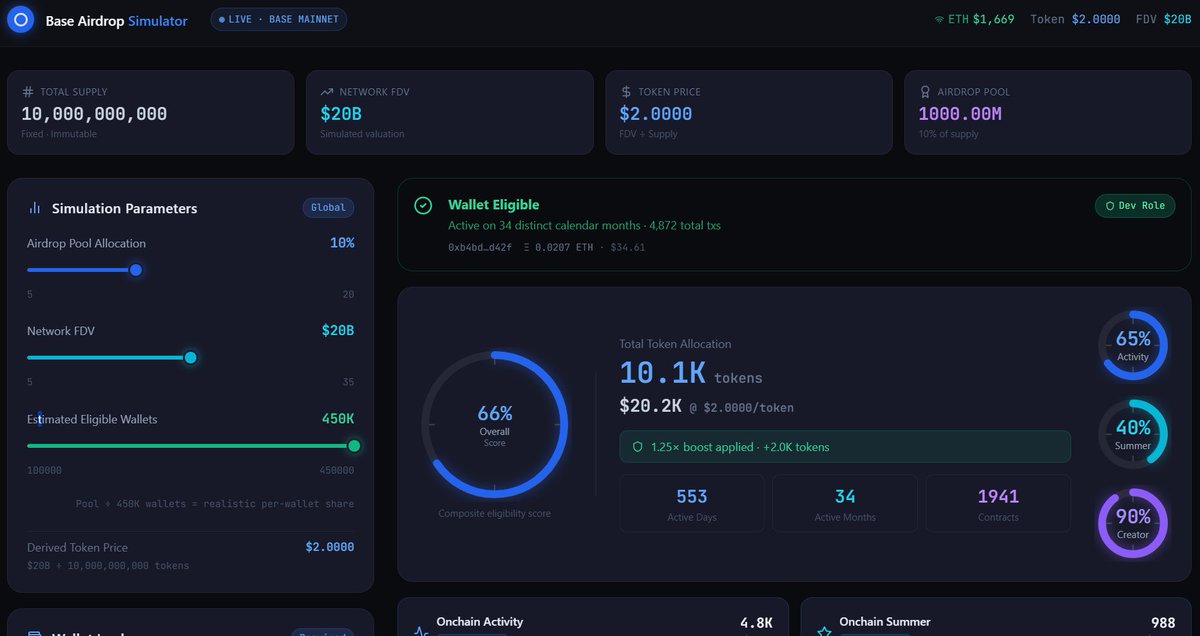Click the $2.0000 value in Token Price card
The height and width of the screenshot is (636, 1200).
click(655, 114)
